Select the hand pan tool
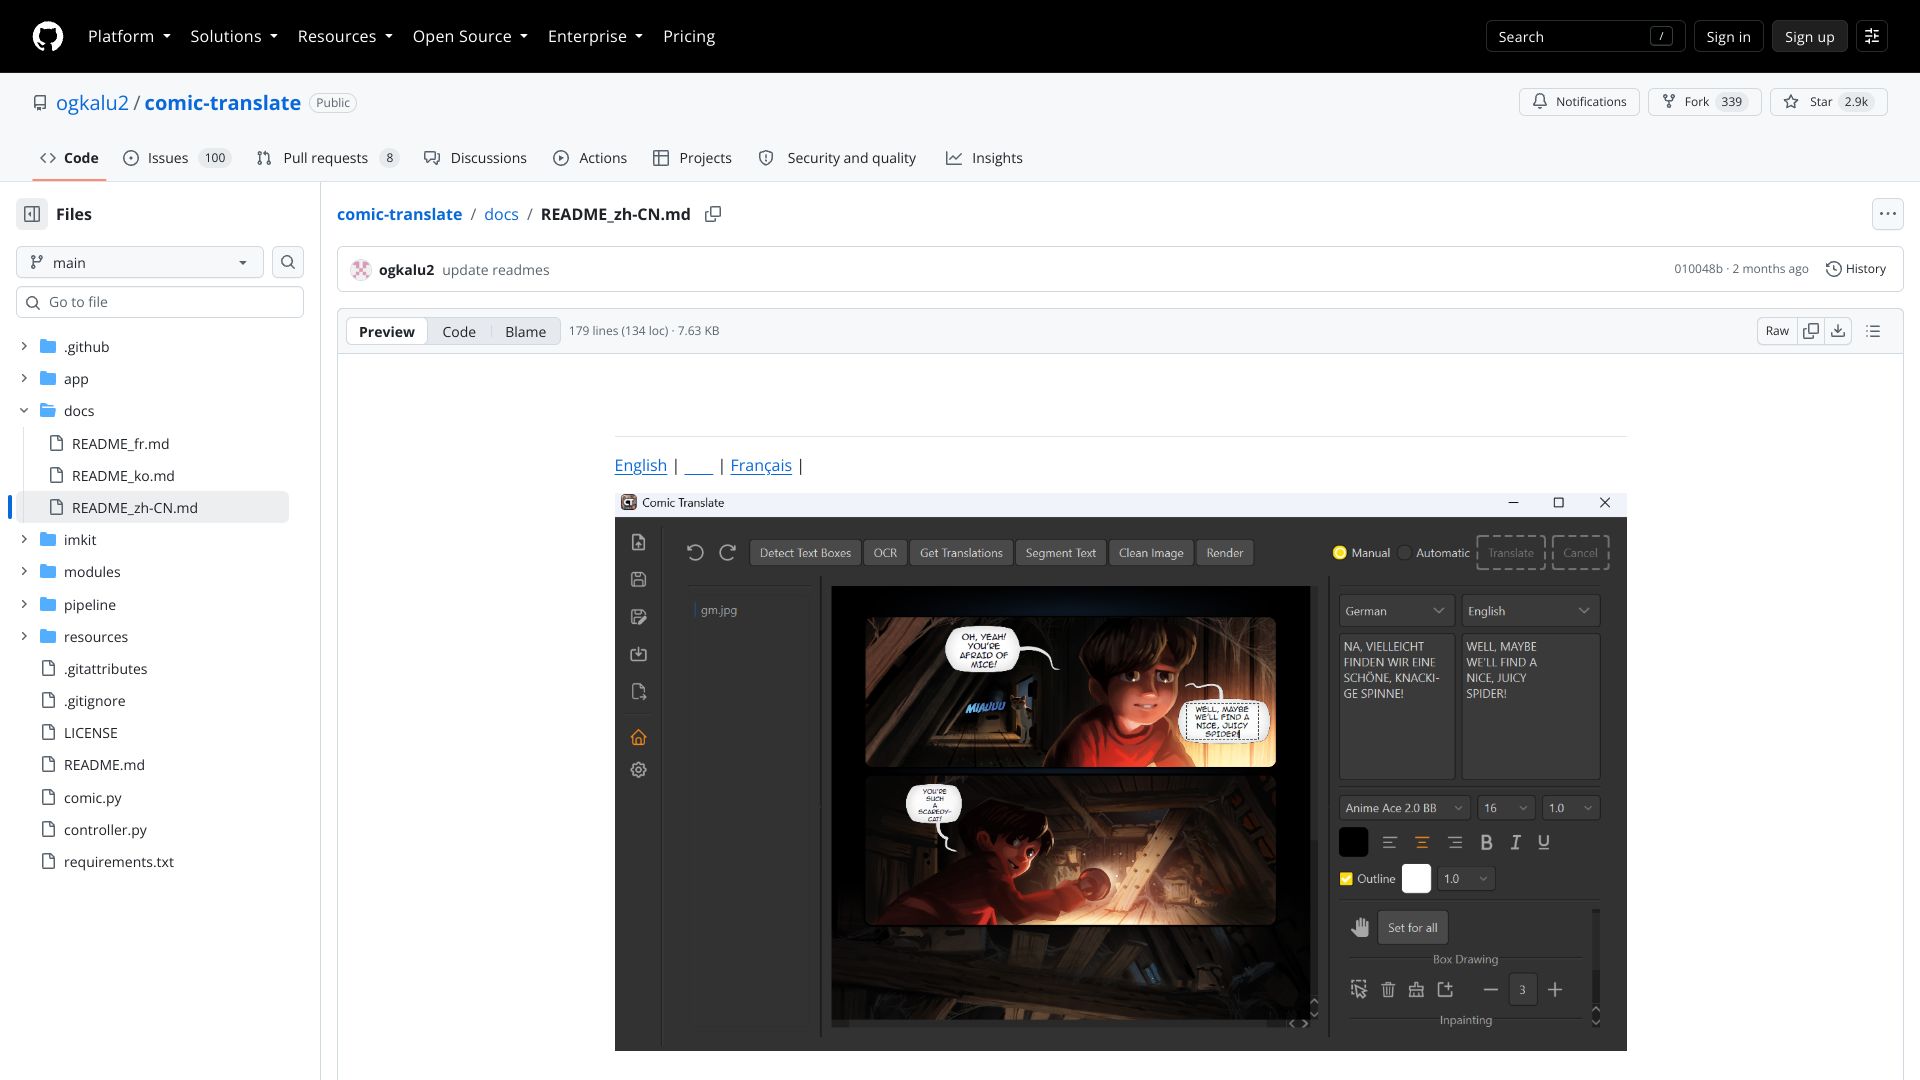The image size is (1920, 1080). coord(1359,928)
